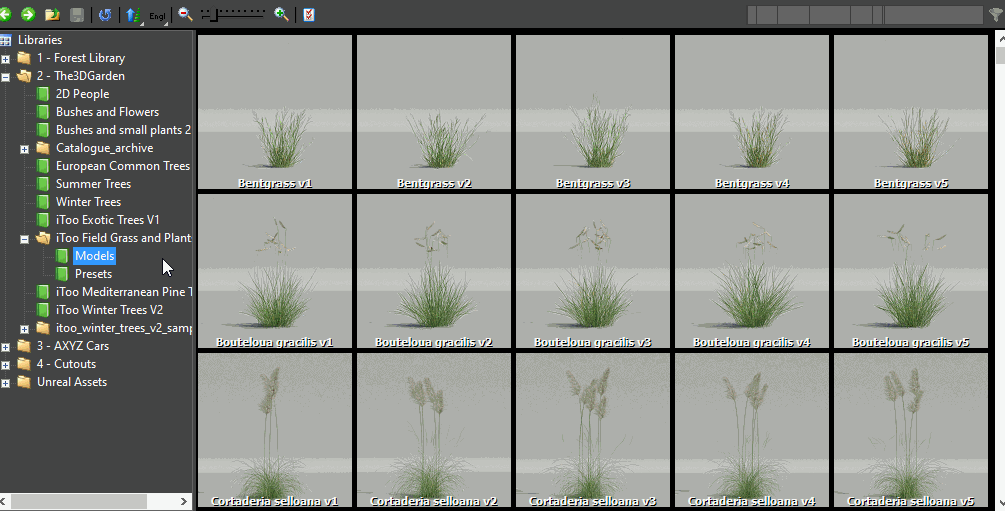The image size is (1005, 511).
Task: Open library folder icon in toolbar
Action: [52, 15]
